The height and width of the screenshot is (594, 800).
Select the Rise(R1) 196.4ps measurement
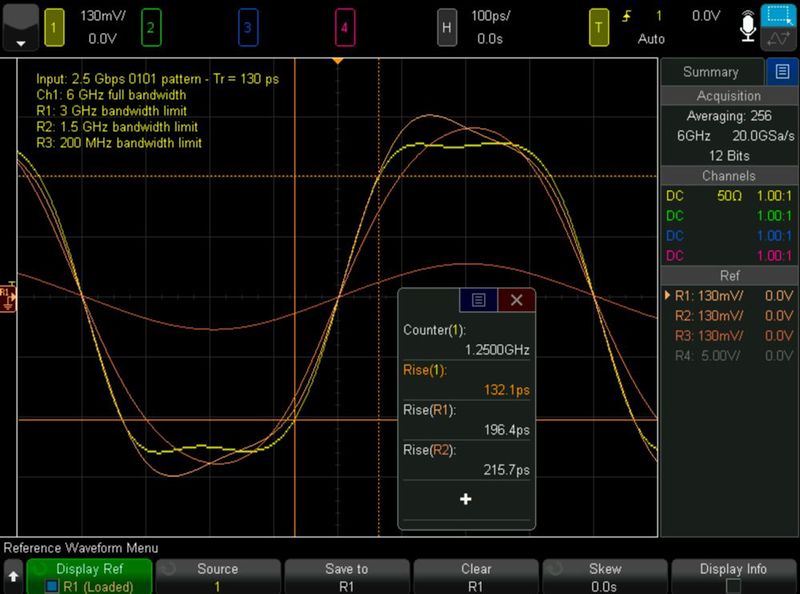[x=466, y=420]
